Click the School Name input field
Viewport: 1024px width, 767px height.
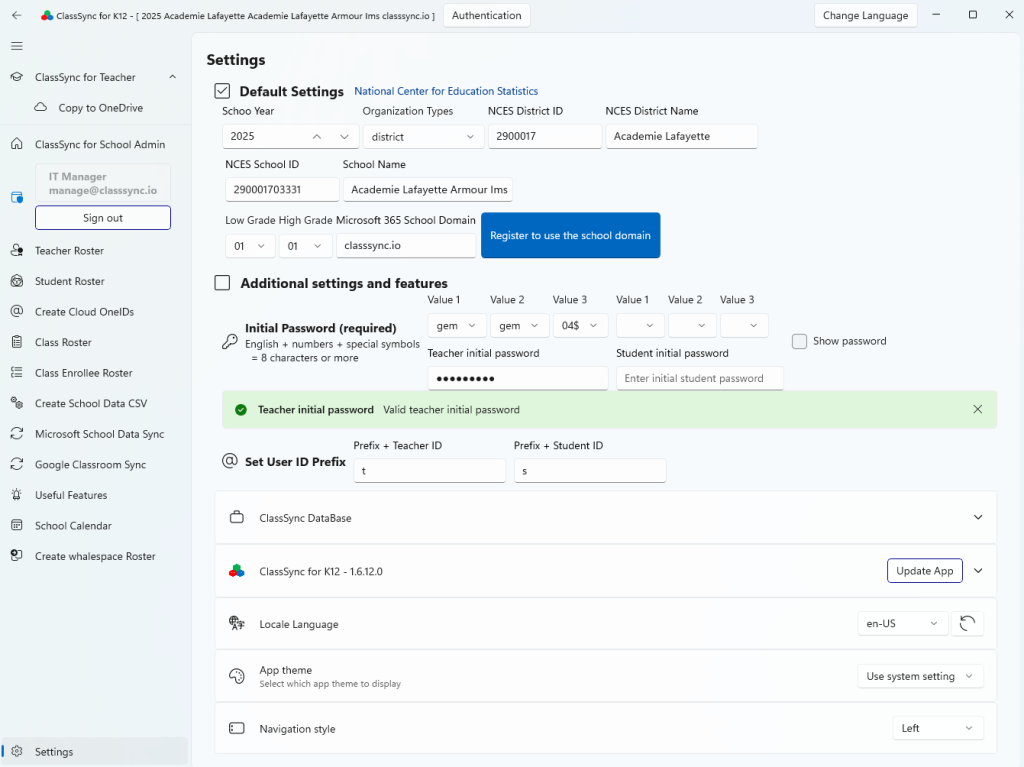[x=428, y=189]
